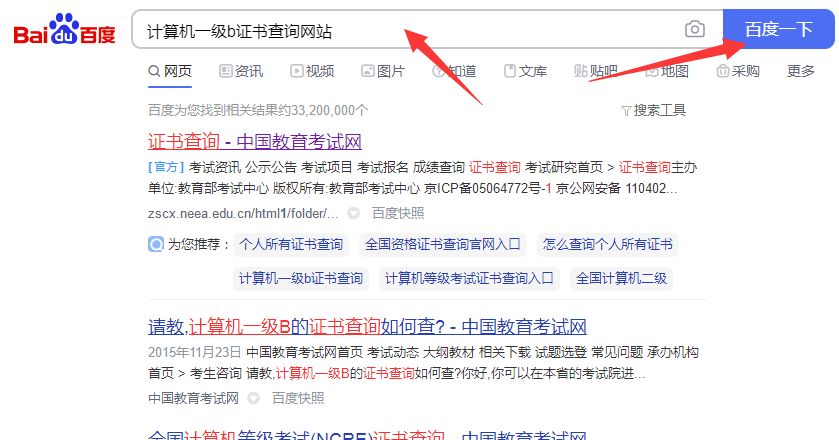
Task: Select suggestion 计算机一级b证书查询
Action: pyautogui.click(x=301, y=279)
